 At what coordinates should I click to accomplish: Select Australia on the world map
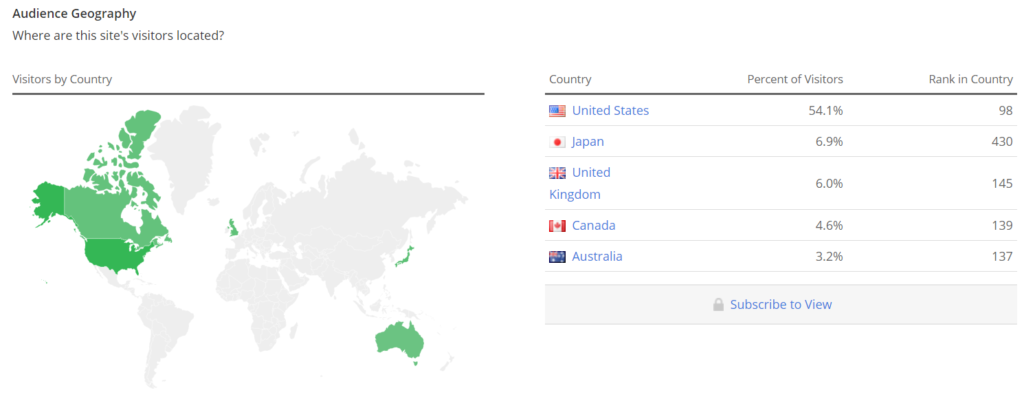pos(400,338)
